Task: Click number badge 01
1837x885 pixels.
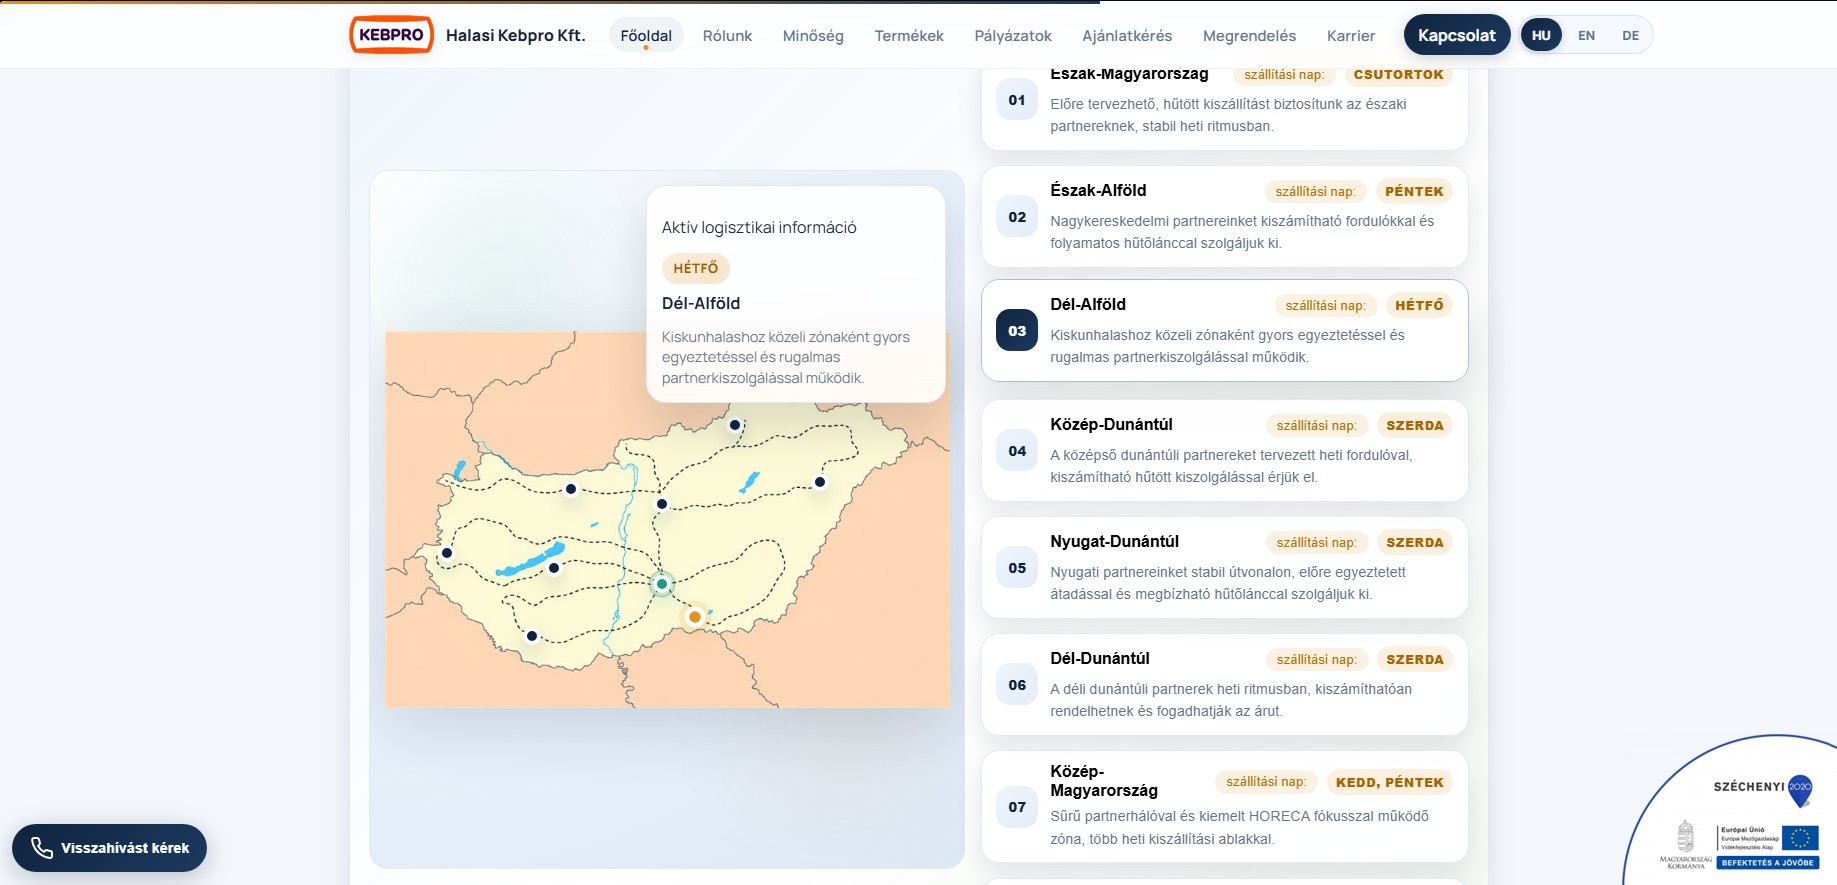Action: point(1017,100)
